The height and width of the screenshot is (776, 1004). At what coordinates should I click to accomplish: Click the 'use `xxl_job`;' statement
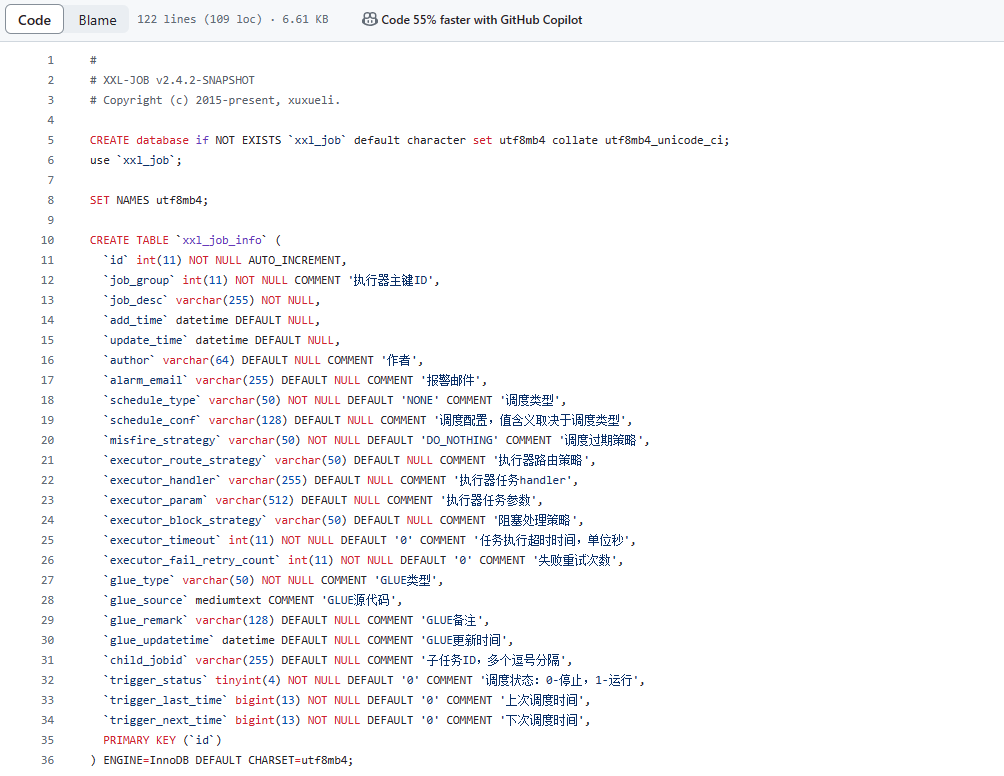pyautogui.click(x=136, y=160)
